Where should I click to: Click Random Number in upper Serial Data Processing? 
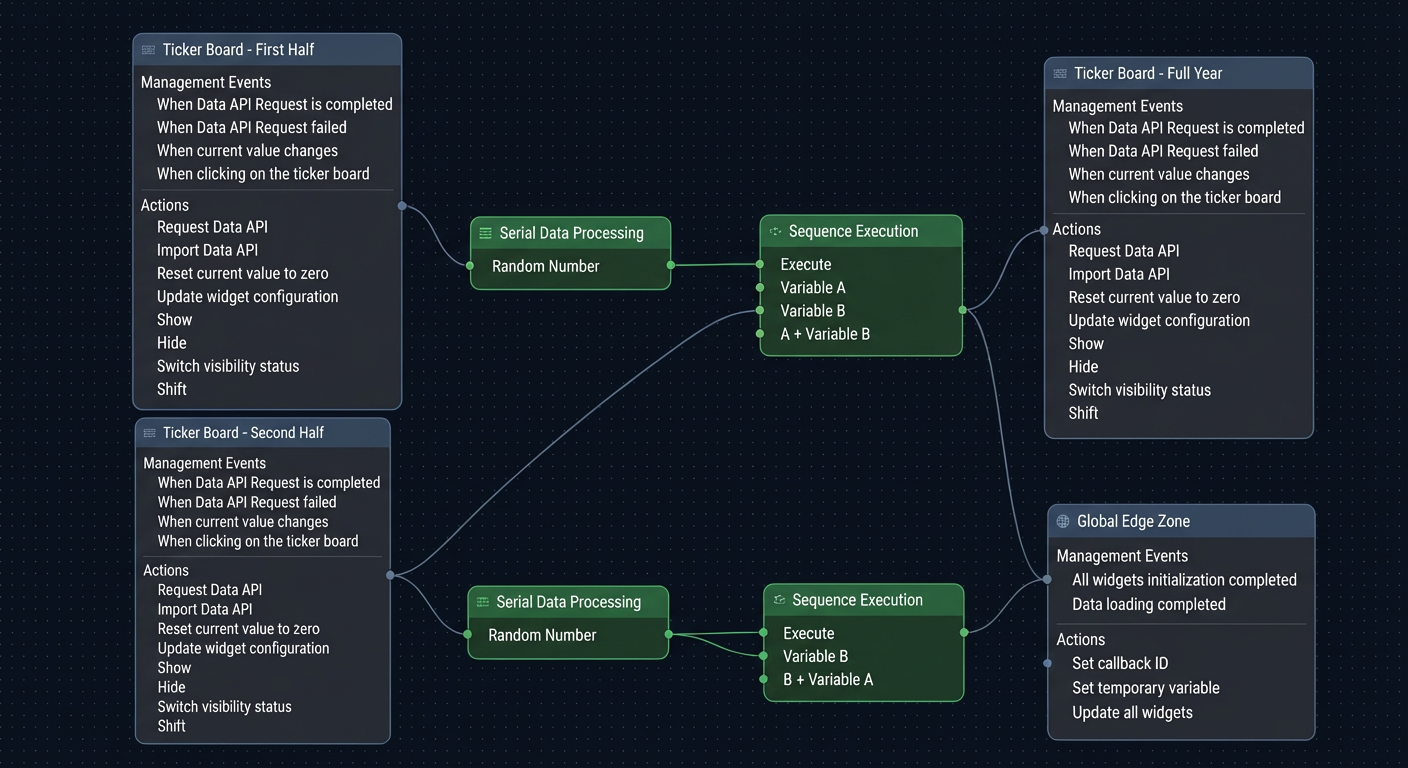pos(546,266)
